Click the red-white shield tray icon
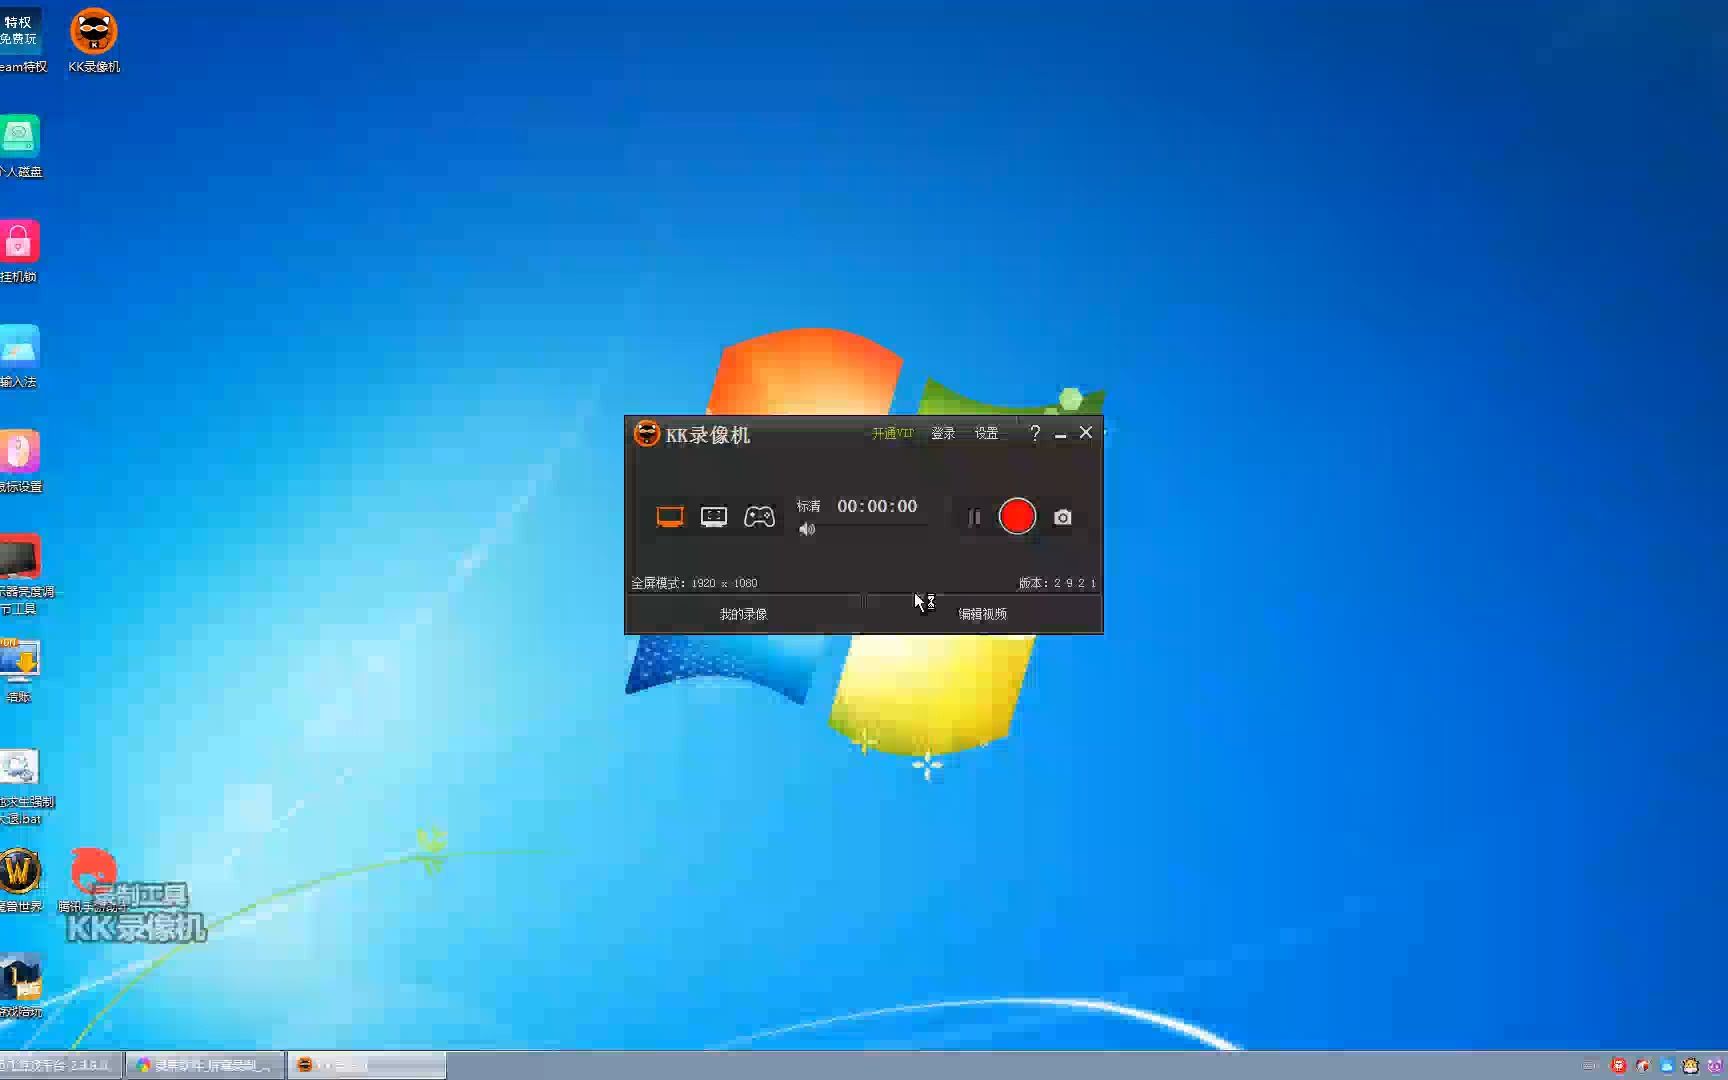 [1642, 1066]
